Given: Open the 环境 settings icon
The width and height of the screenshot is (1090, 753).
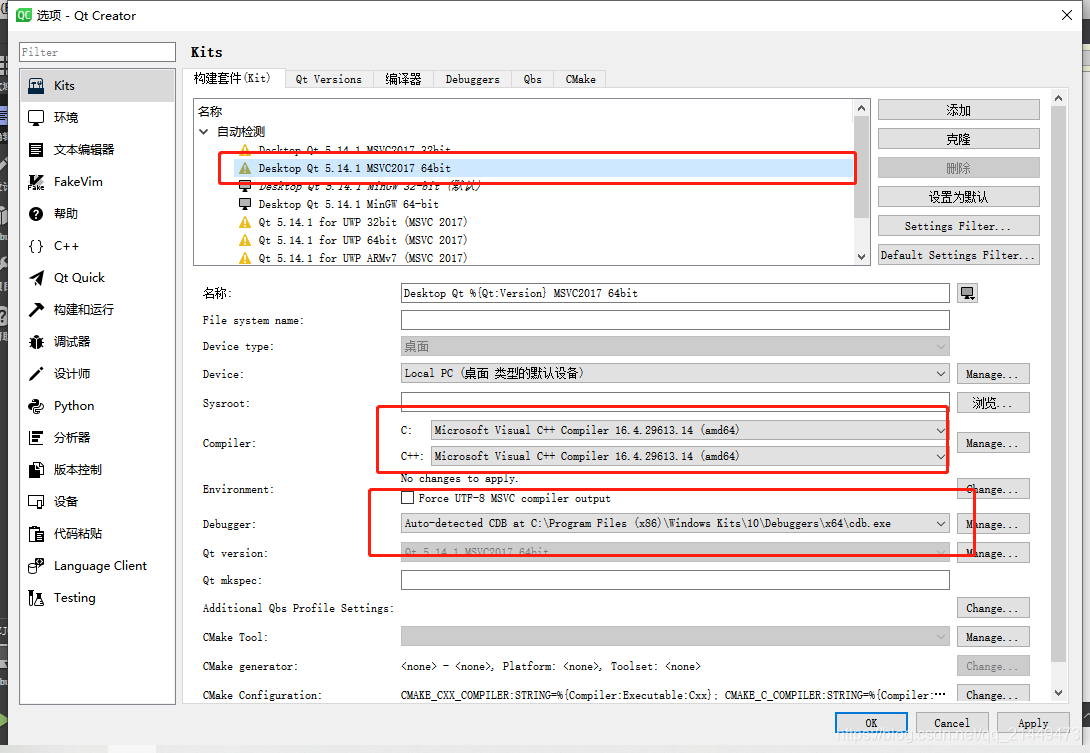Looking at the screenshot, I should [36, 118].
